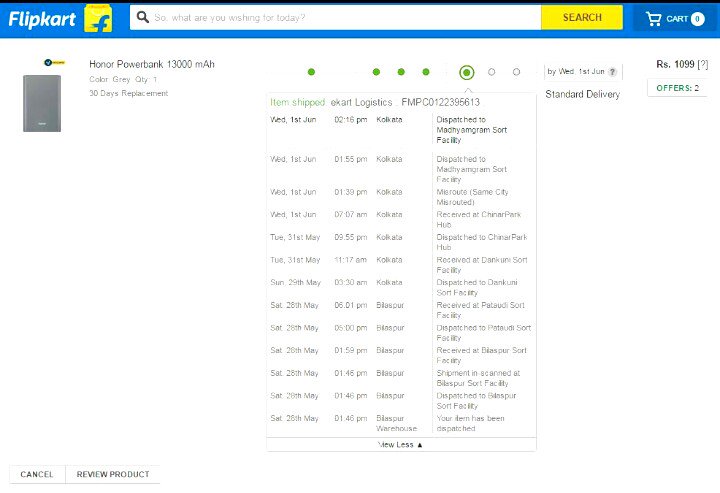Click the magnifier icon in search bar

click(x=143, y=17)
